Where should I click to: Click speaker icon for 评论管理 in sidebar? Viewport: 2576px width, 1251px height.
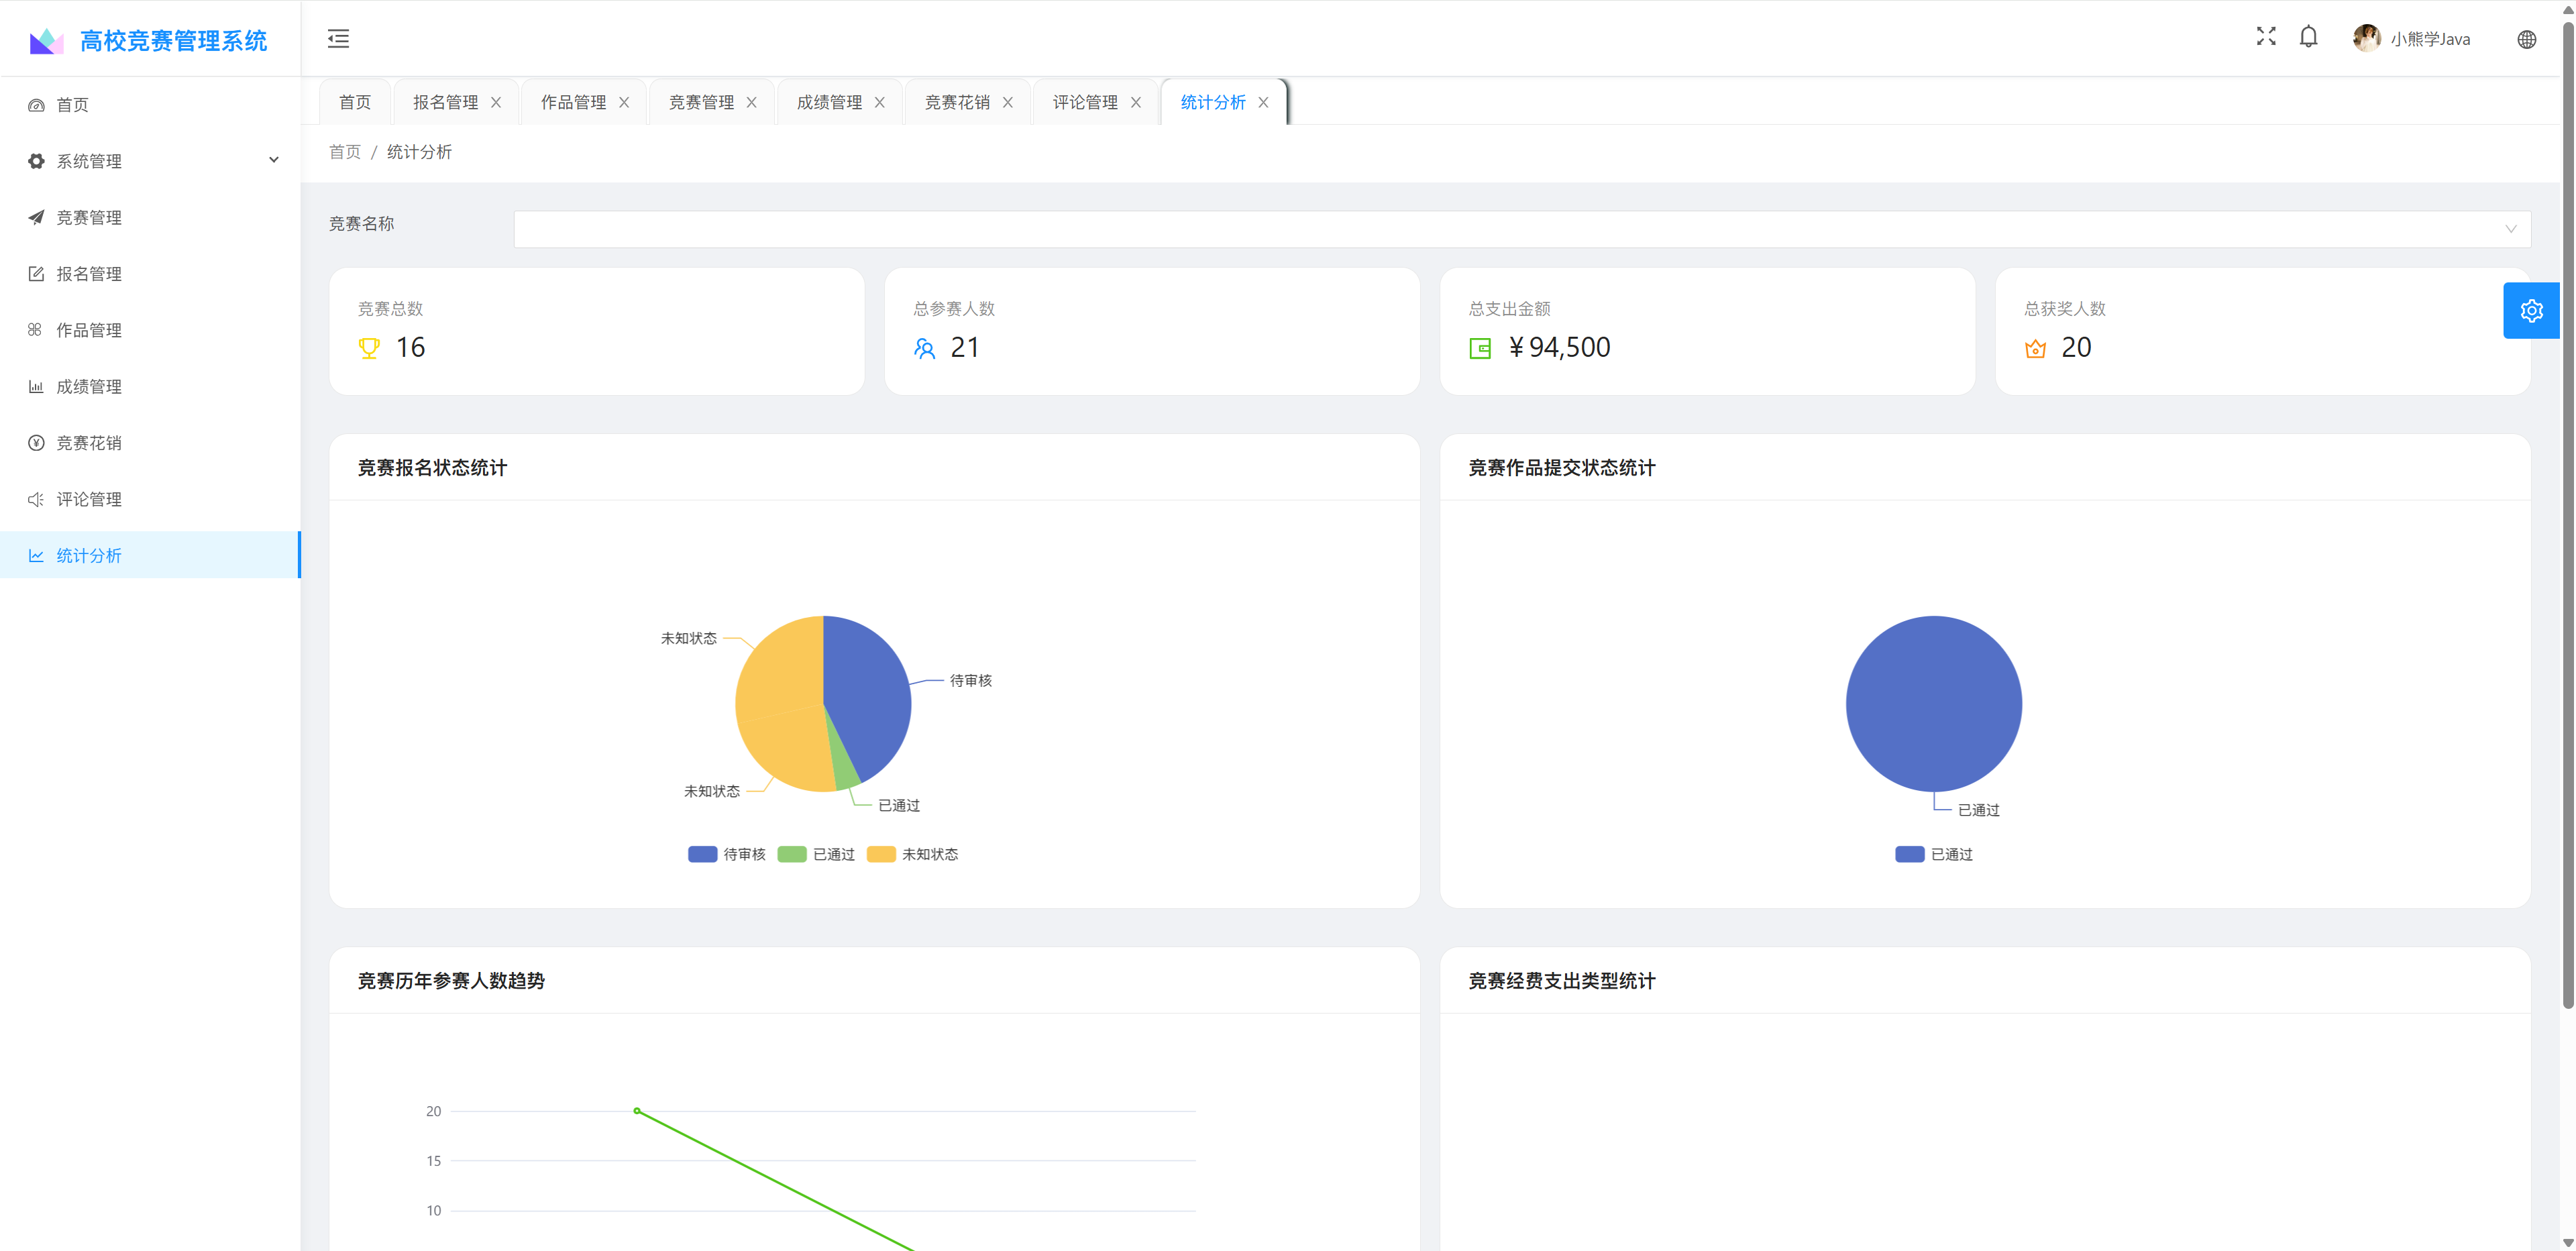[36, 499]
